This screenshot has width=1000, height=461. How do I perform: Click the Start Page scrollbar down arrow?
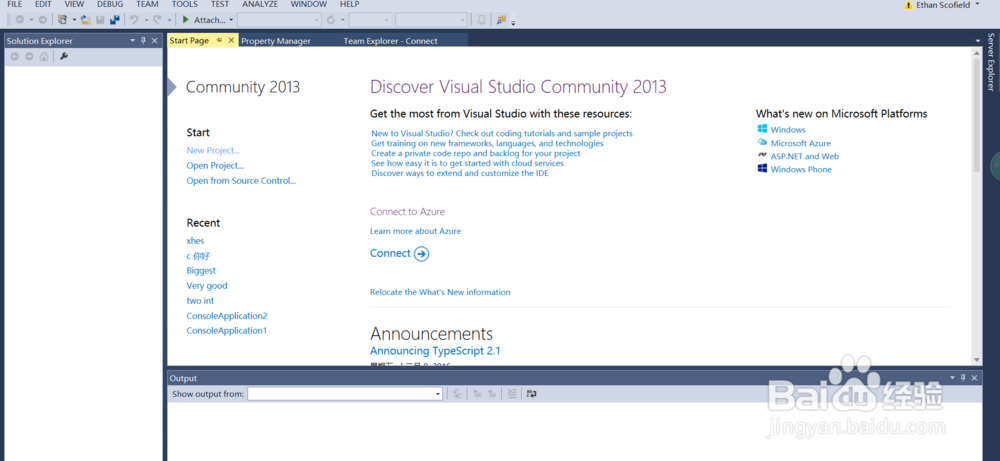coord(977,360)
